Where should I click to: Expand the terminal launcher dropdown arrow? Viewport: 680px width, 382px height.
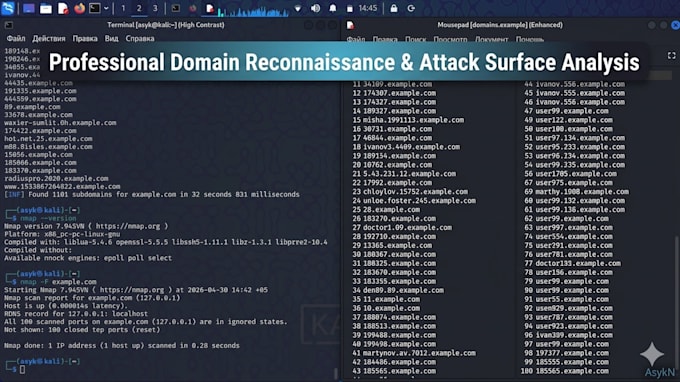(106, 8)
